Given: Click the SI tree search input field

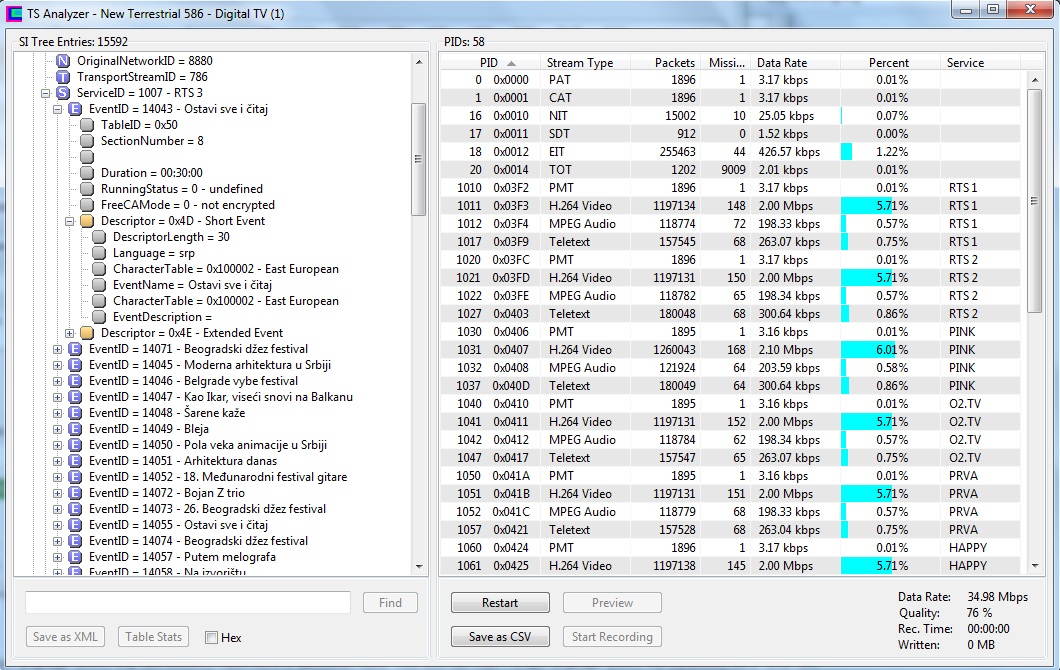Looking at the screenshot, I should (188, 602).
